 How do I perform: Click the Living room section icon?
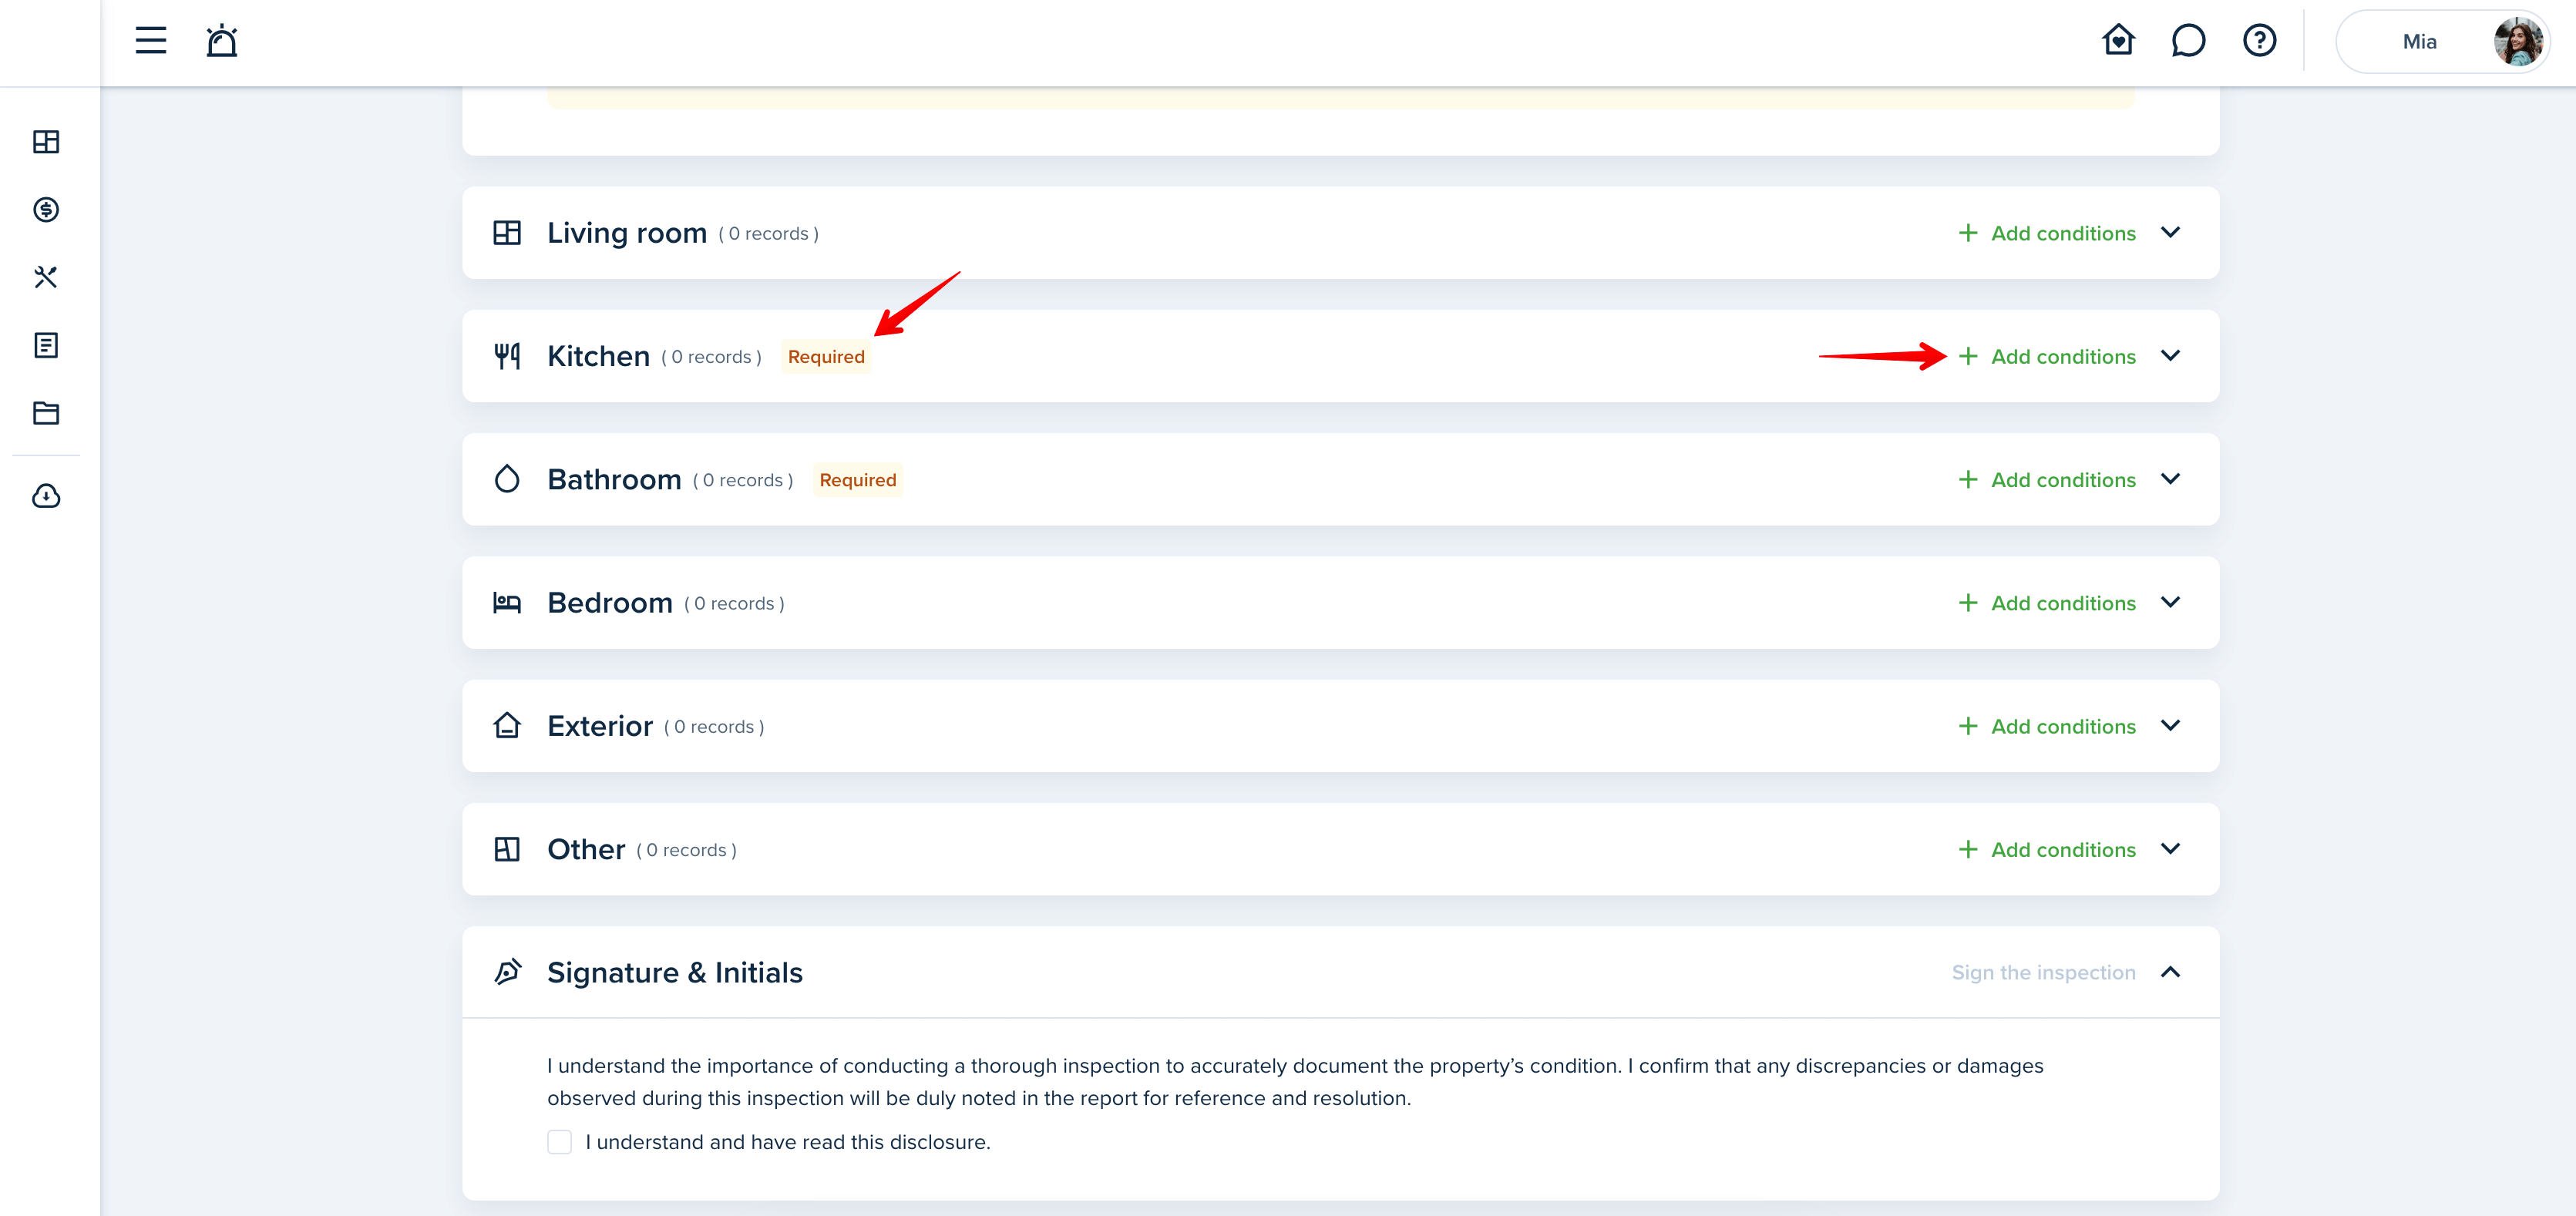(x=507, y=233)
